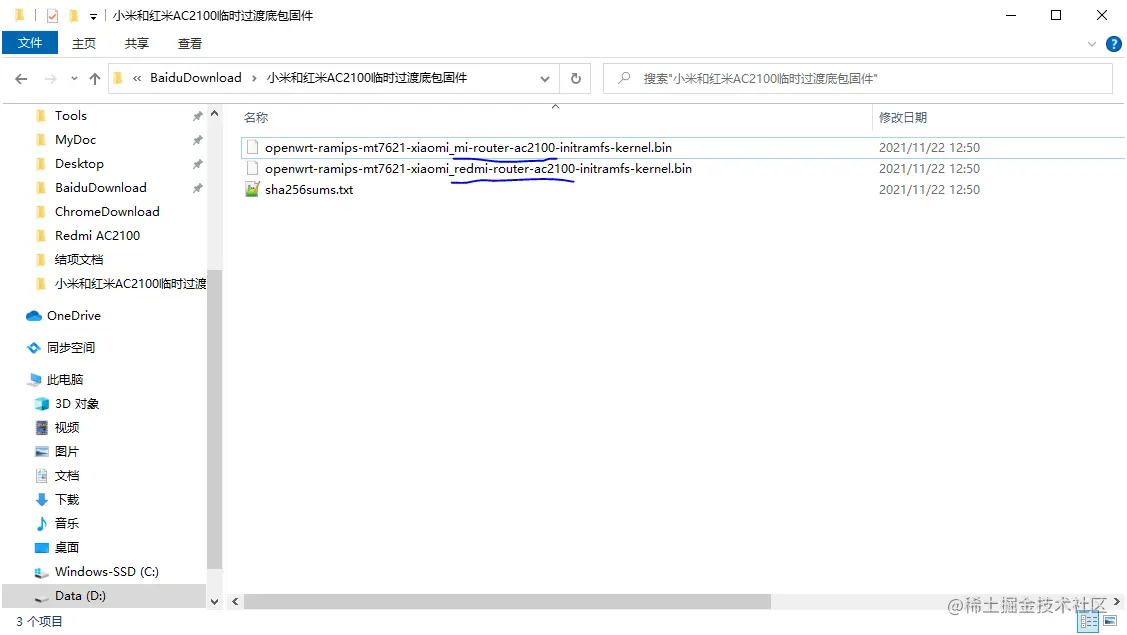This screenshot has height=635, width=1127.
Task: Click the horizontal scrollbar thumb
Action: click(x=507, y=601)
